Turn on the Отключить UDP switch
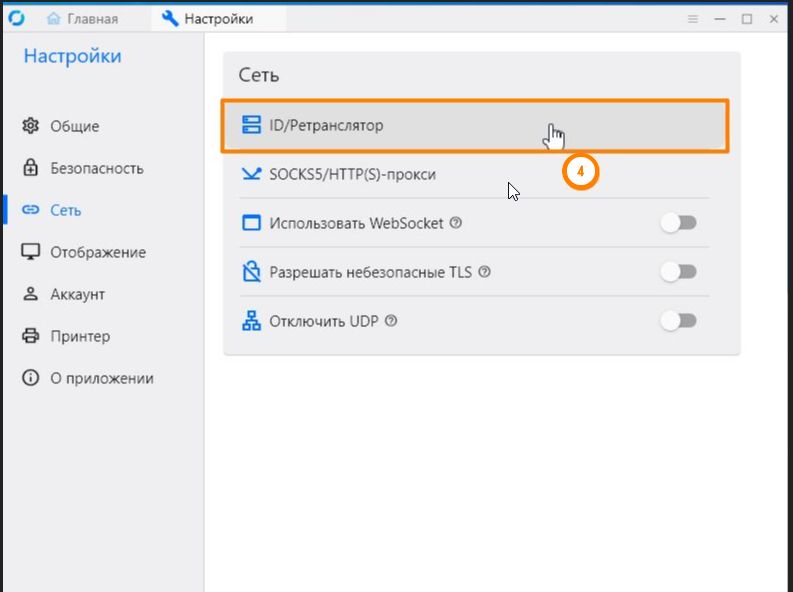This screenshot has height=592, width=793. (x=678, y=321)
